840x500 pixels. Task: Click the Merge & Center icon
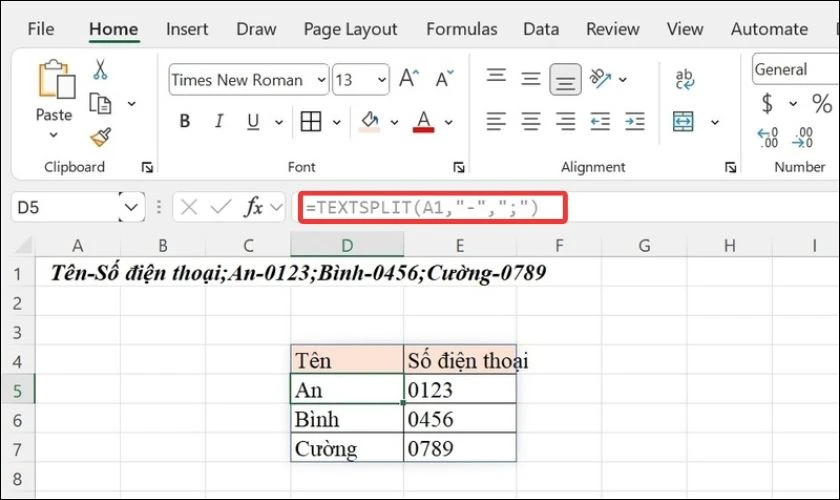684,122
